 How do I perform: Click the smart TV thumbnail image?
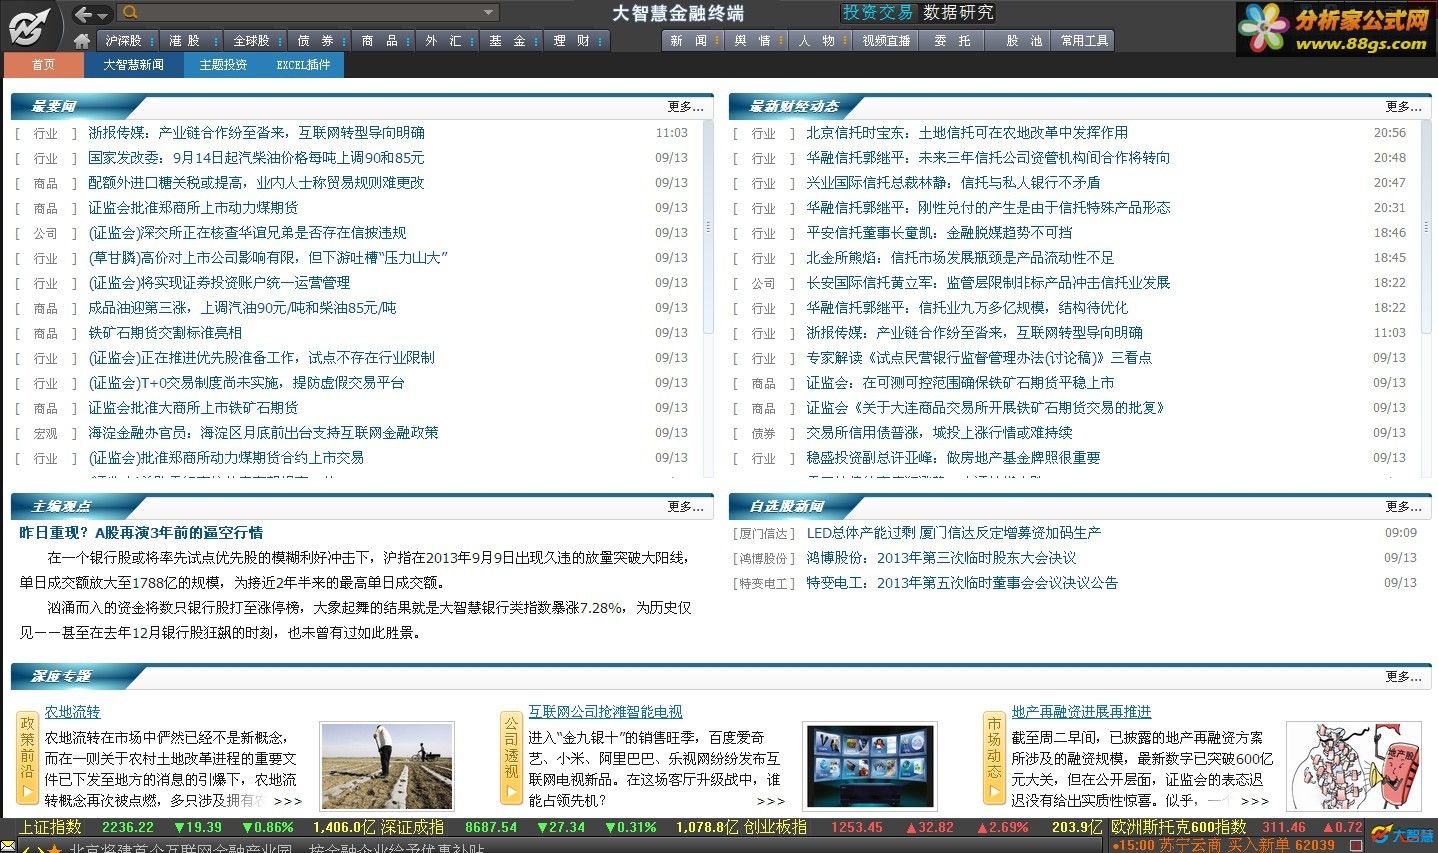871,766
